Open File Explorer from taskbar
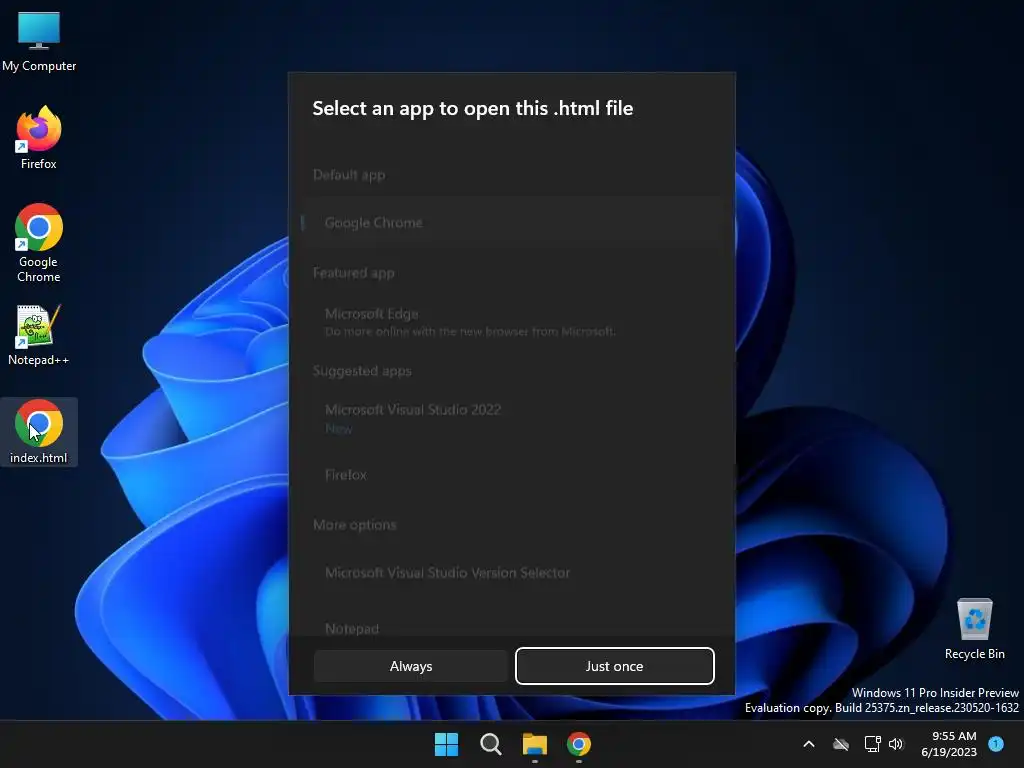 (534, 744)
